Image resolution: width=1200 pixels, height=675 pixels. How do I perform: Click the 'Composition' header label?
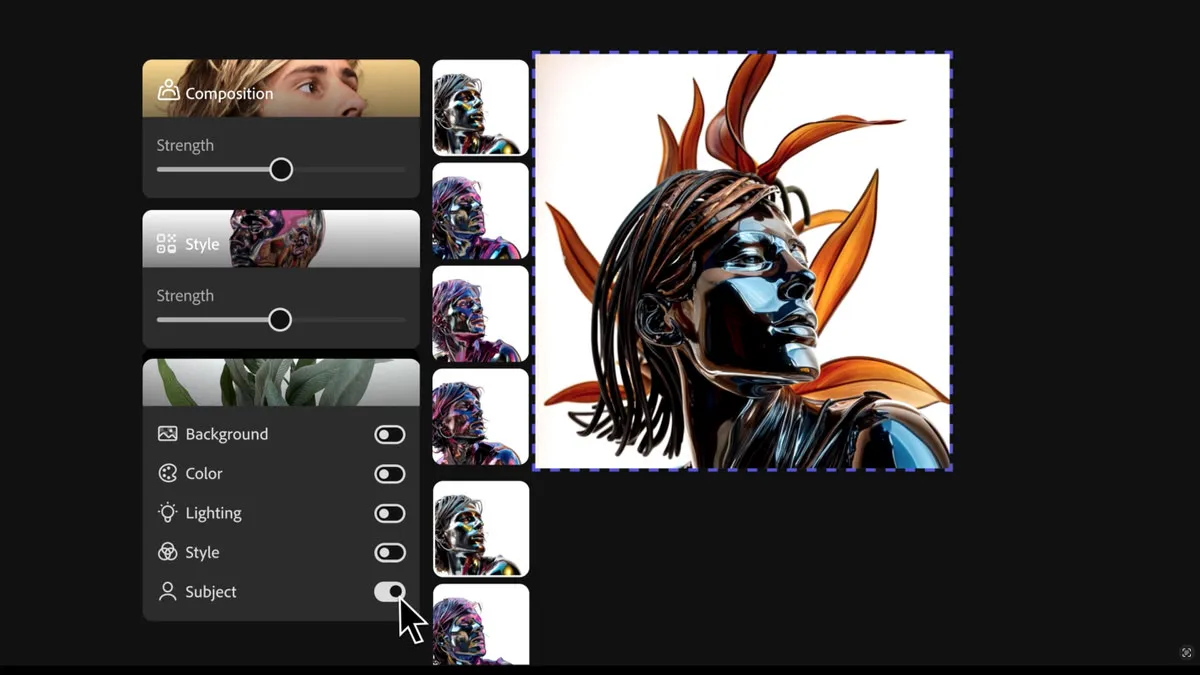229,93
